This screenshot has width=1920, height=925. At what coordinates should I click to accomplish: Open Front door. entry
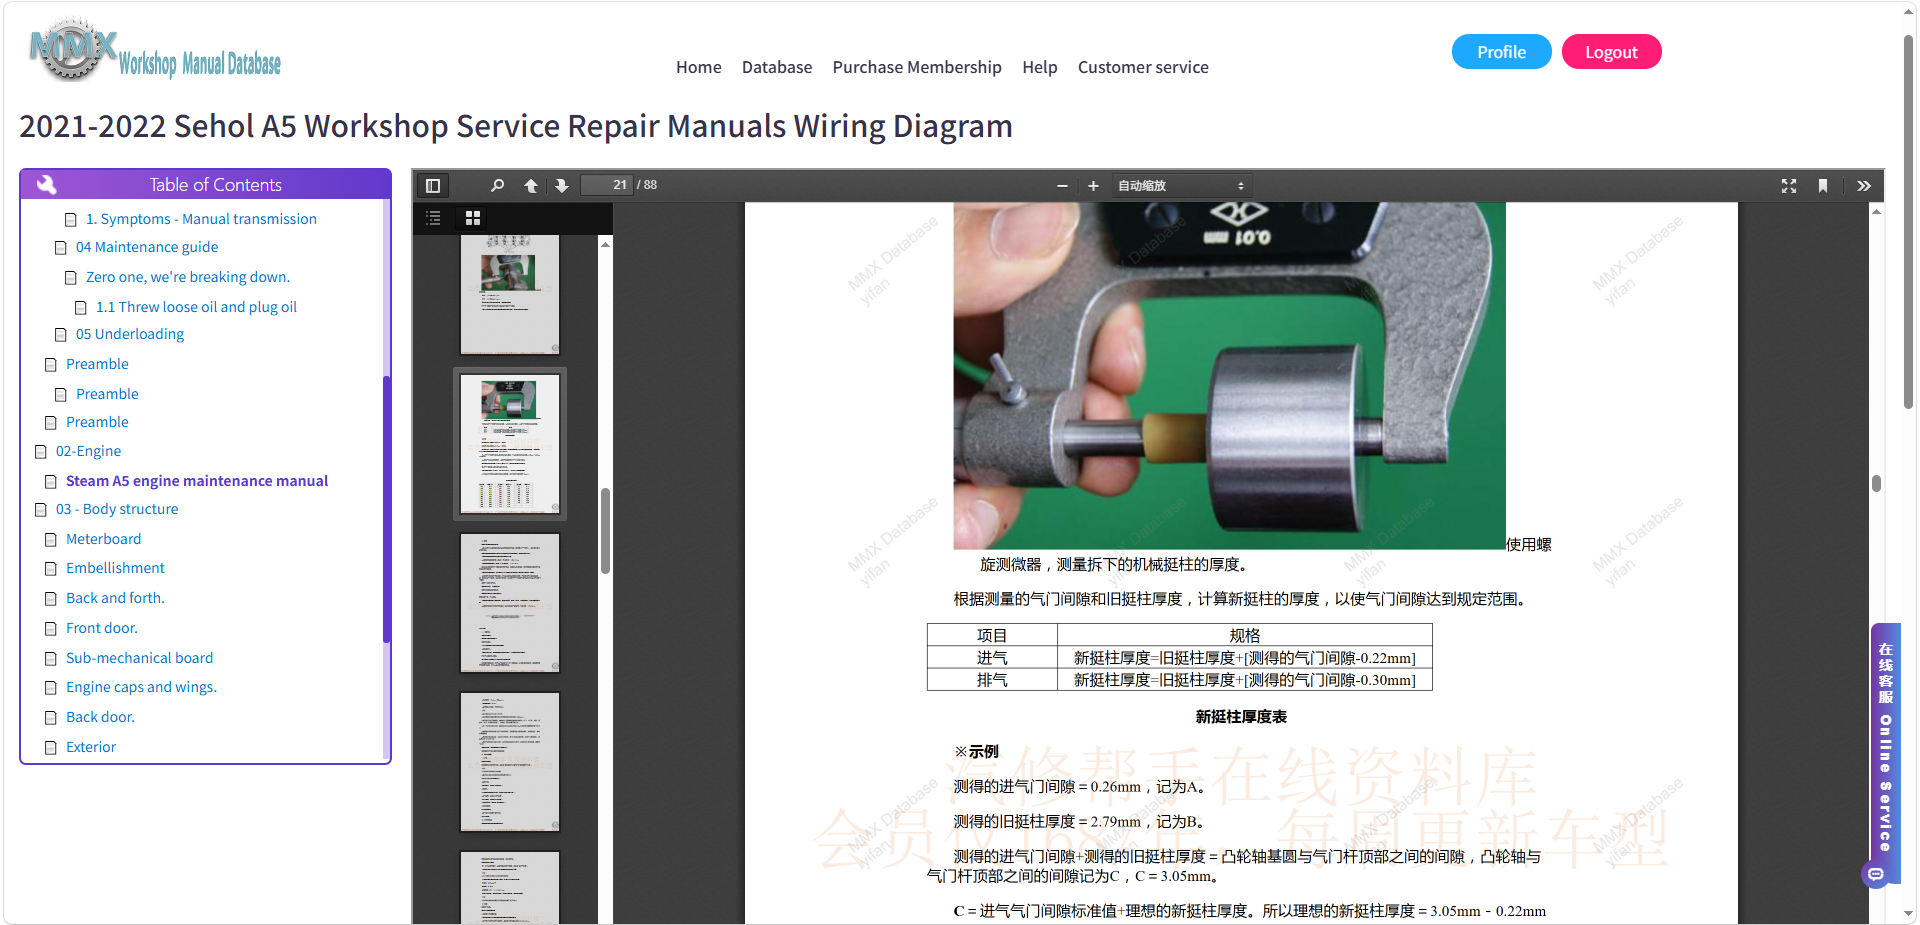(x=102, y=628)
